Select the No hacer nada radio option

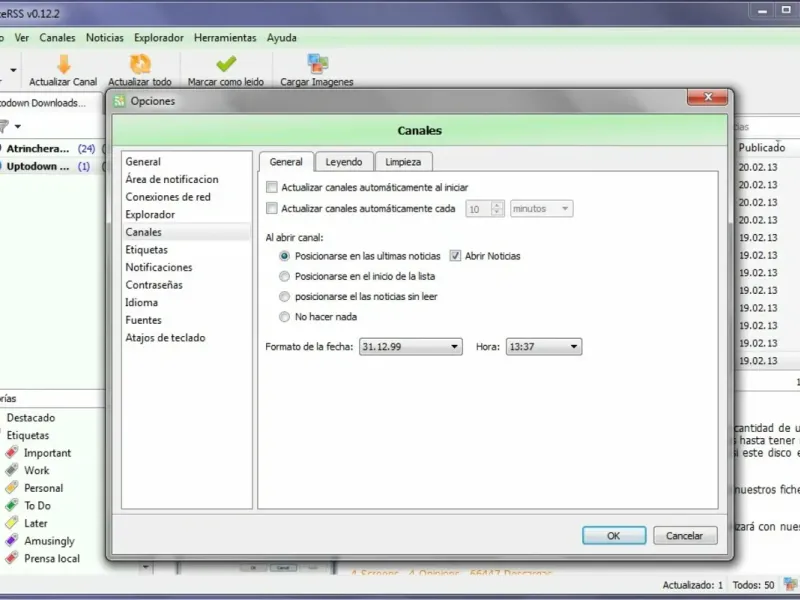[x=284, y=317]
